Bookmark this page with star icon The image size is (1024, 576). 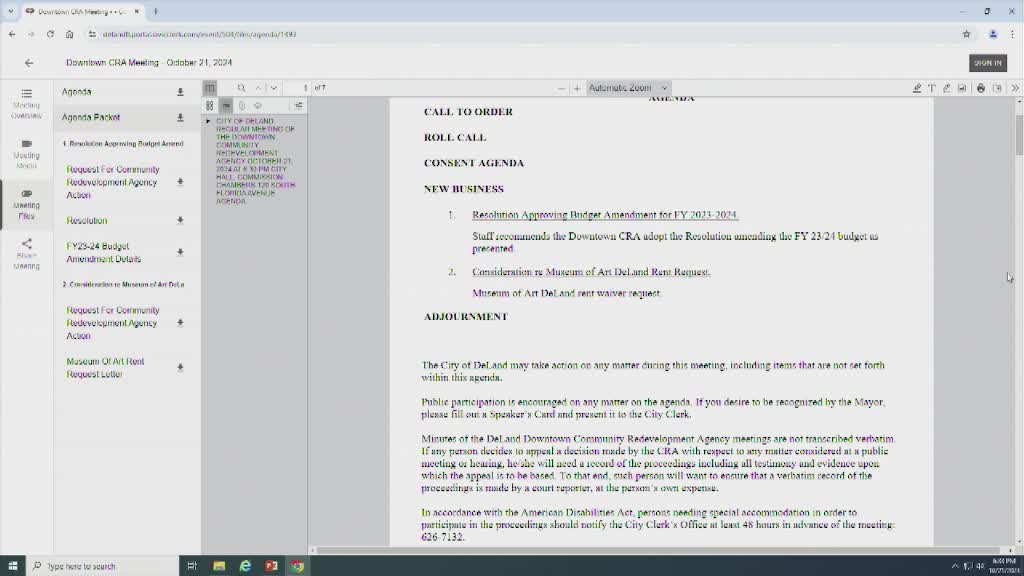[x=967, y=34]
